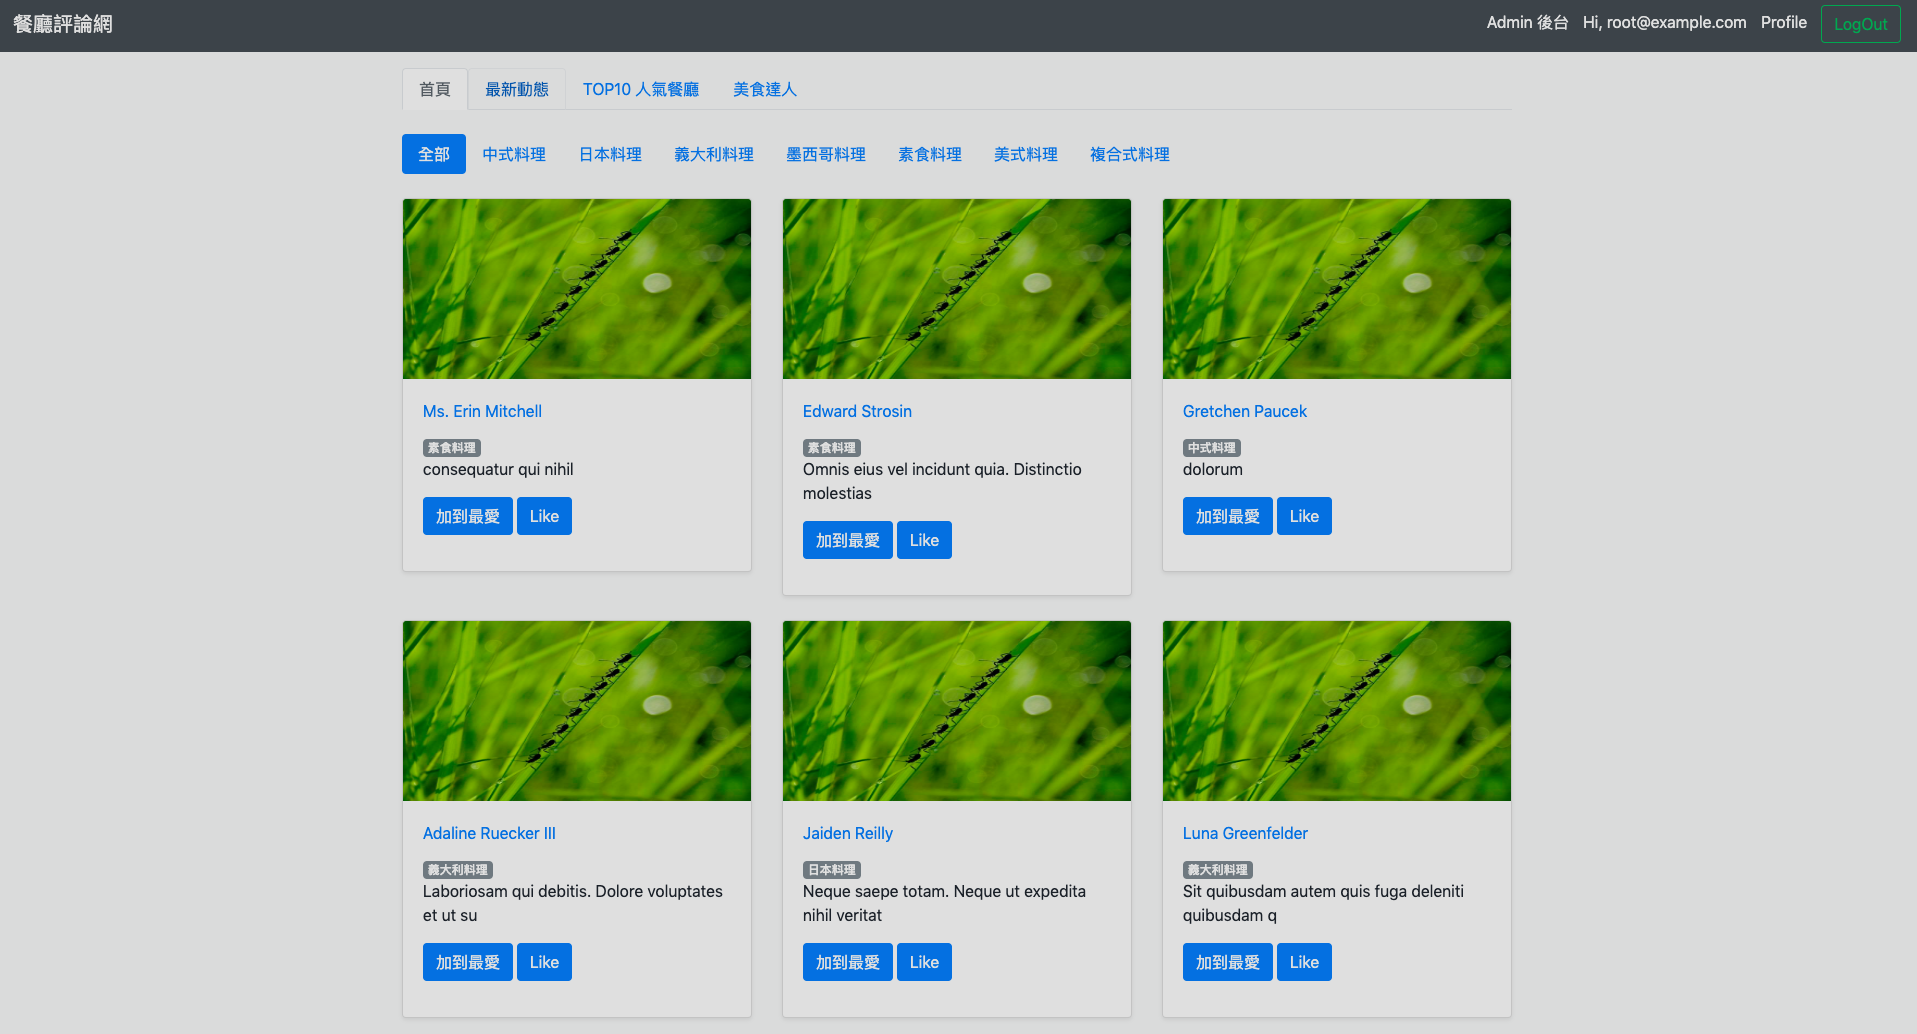Add Gretchen Paucek to 最愛
Screen dimensions: 1917x1034
[1228, 516]
